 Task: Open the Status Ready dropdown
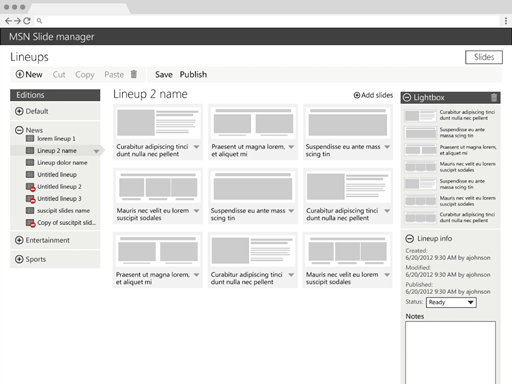[x=451, y=302]
